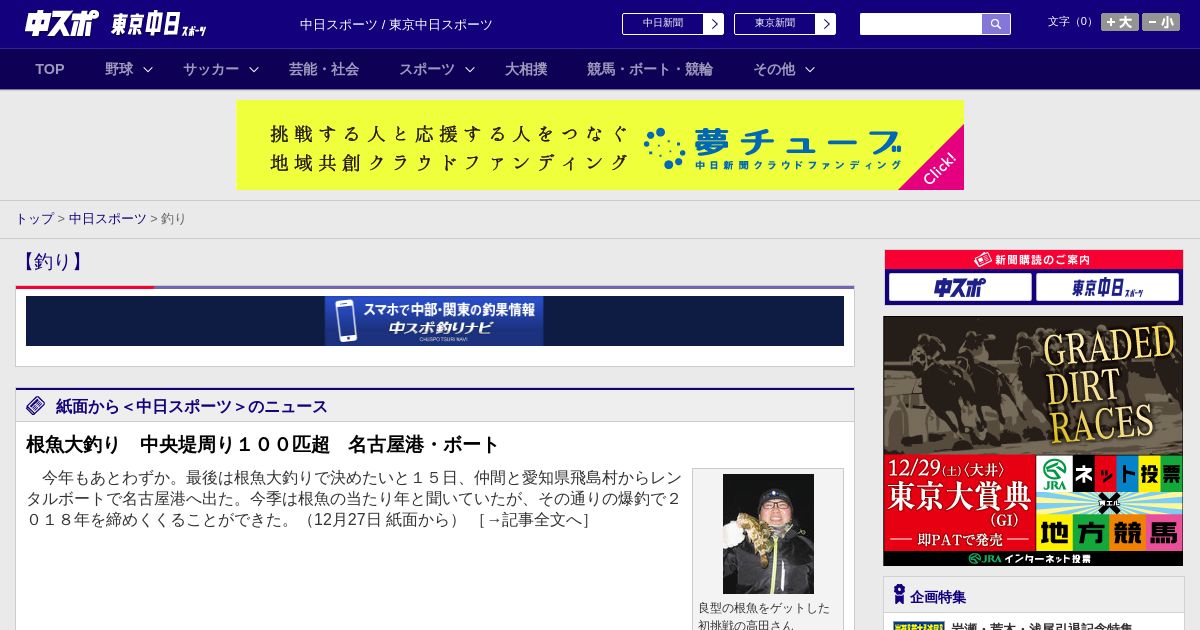The height and width of the screenshot is (630, 1200).
Task: Open the fisherman holding fish photo
Action: point(768,534)
